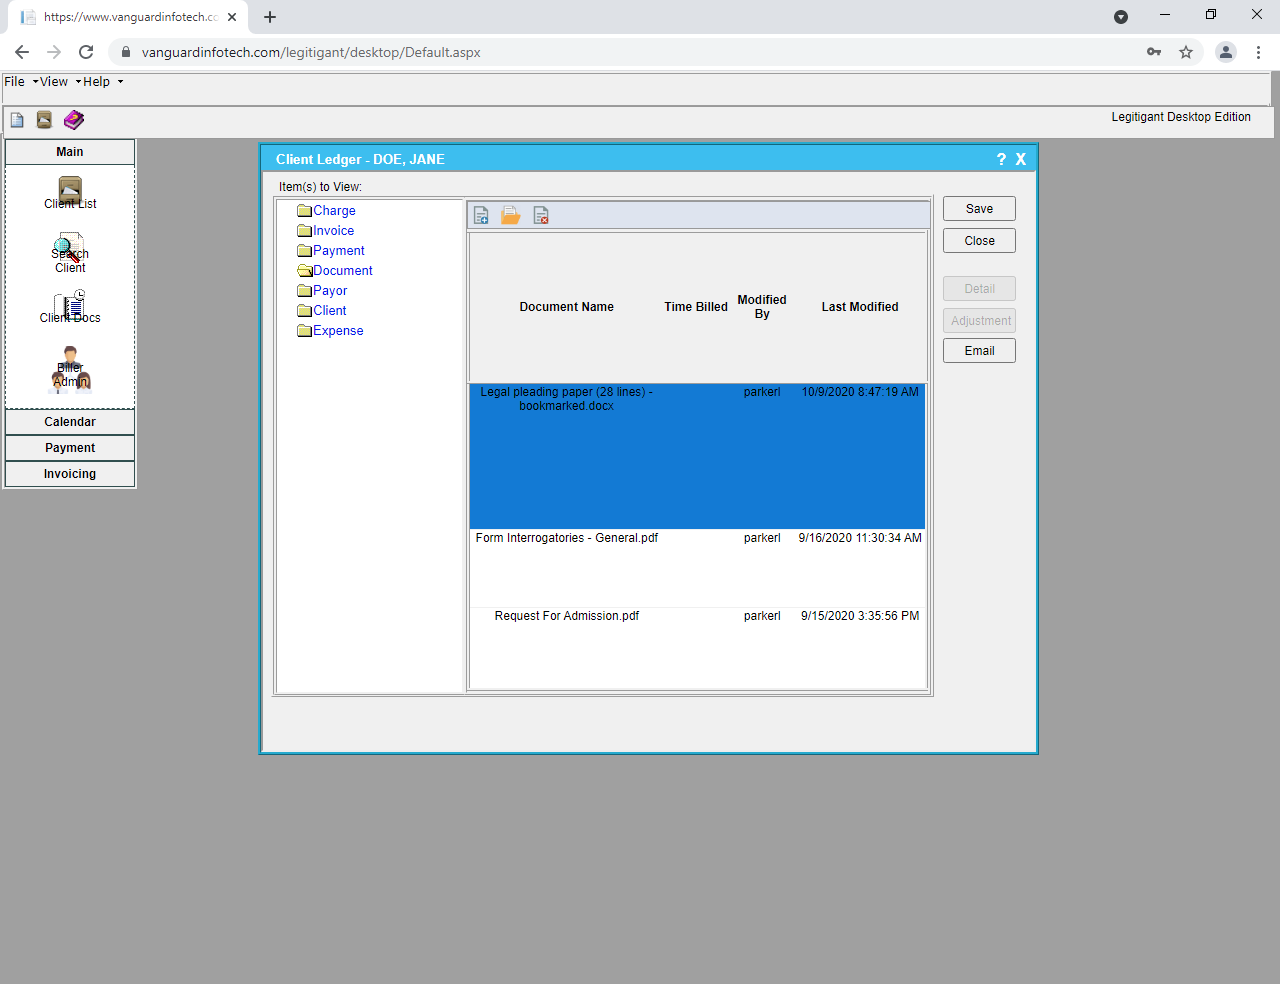Select Form Interrogatories - General.pdf
The height and width of the screenshot is (984, 1280).
tap(566, 537)
